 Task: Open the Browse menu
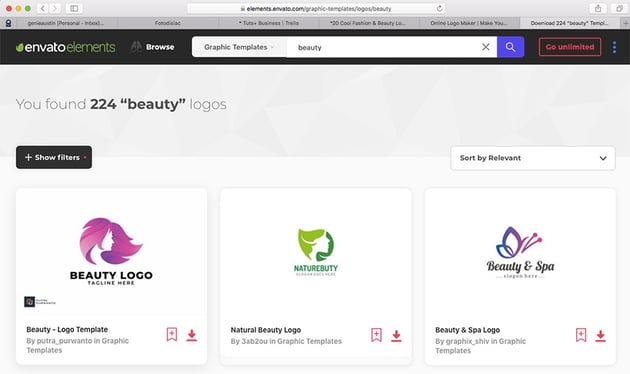153,47
